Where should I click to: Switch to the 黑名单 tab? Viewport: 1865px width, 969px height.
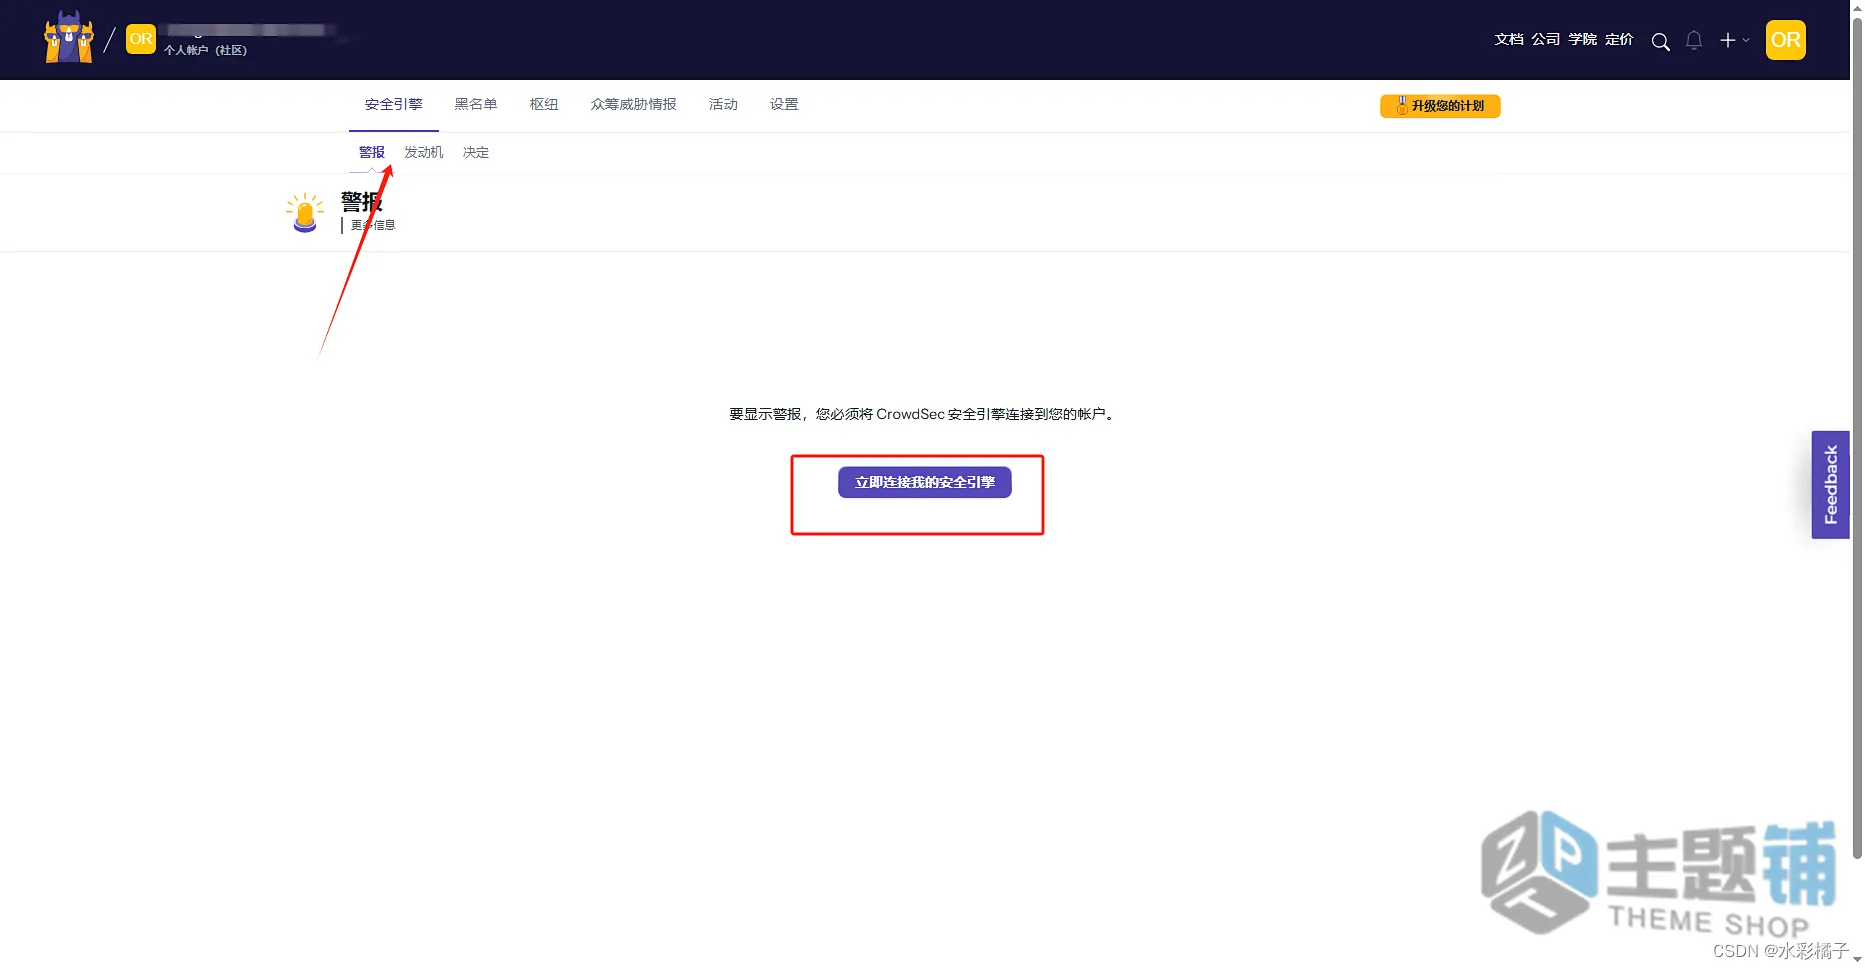476,104
